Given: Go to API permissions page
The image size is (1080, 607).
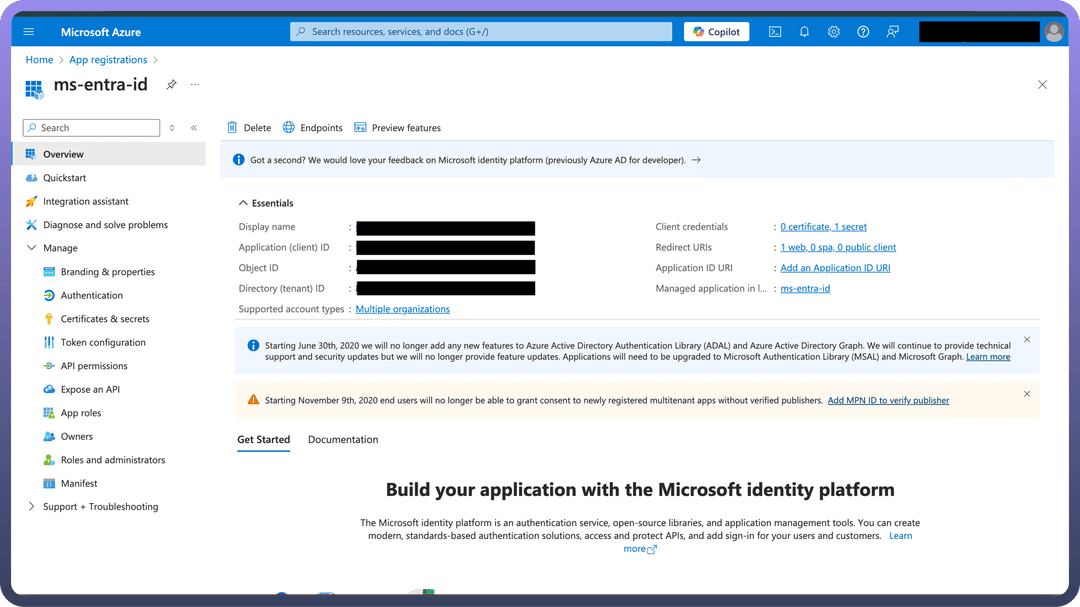Looking at the screenshot, I should pos(94,366).
